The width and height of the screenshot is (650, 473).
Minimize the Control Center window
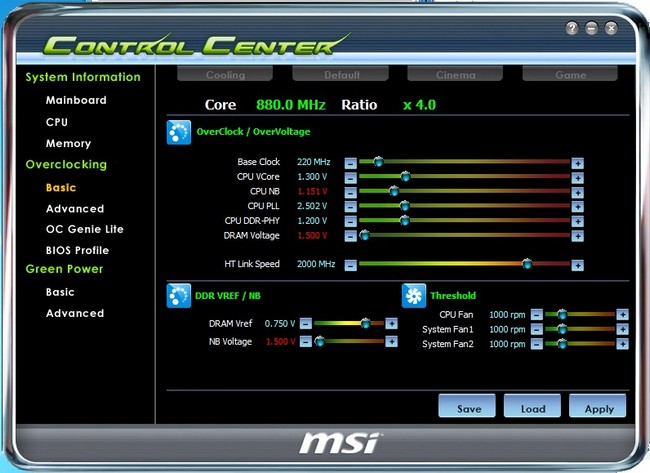(592, 28)
